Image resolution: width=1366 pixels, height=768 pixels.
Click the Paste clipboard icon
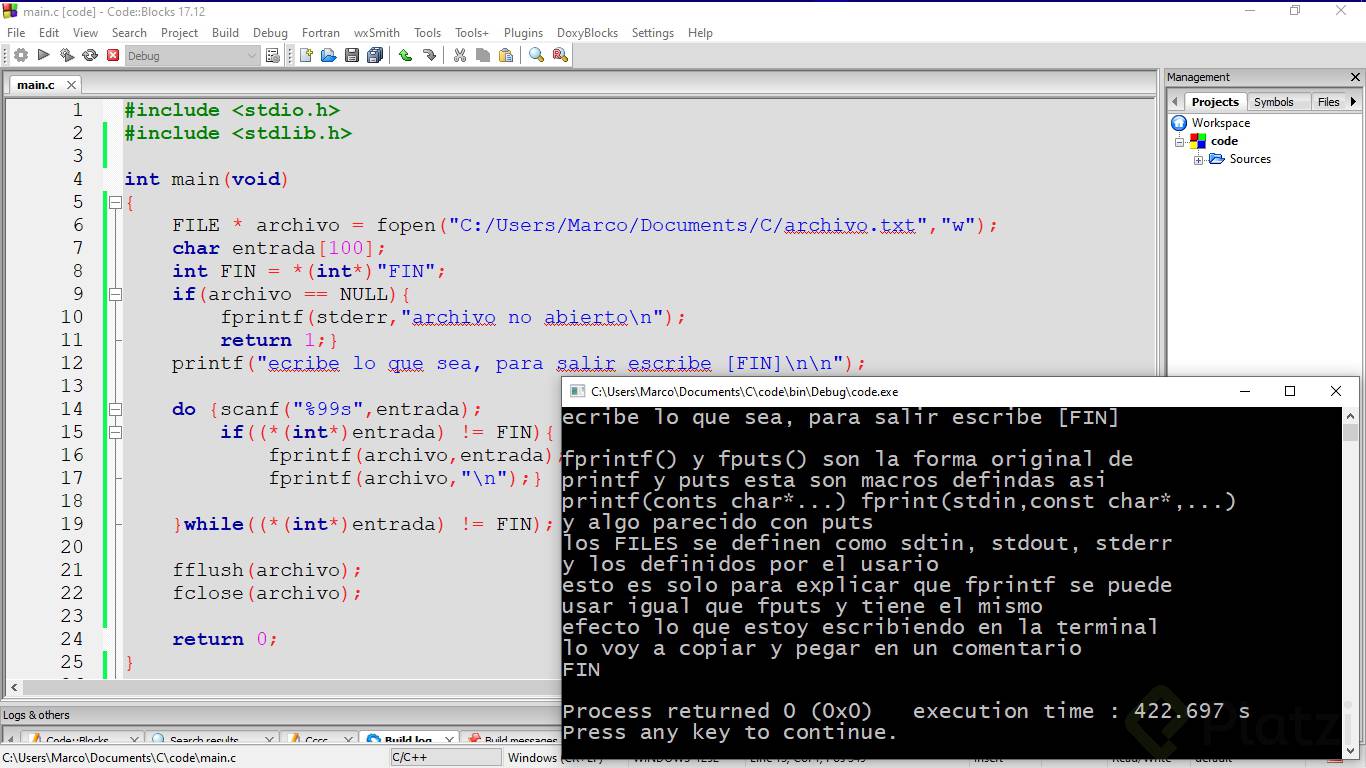(506, 56)
